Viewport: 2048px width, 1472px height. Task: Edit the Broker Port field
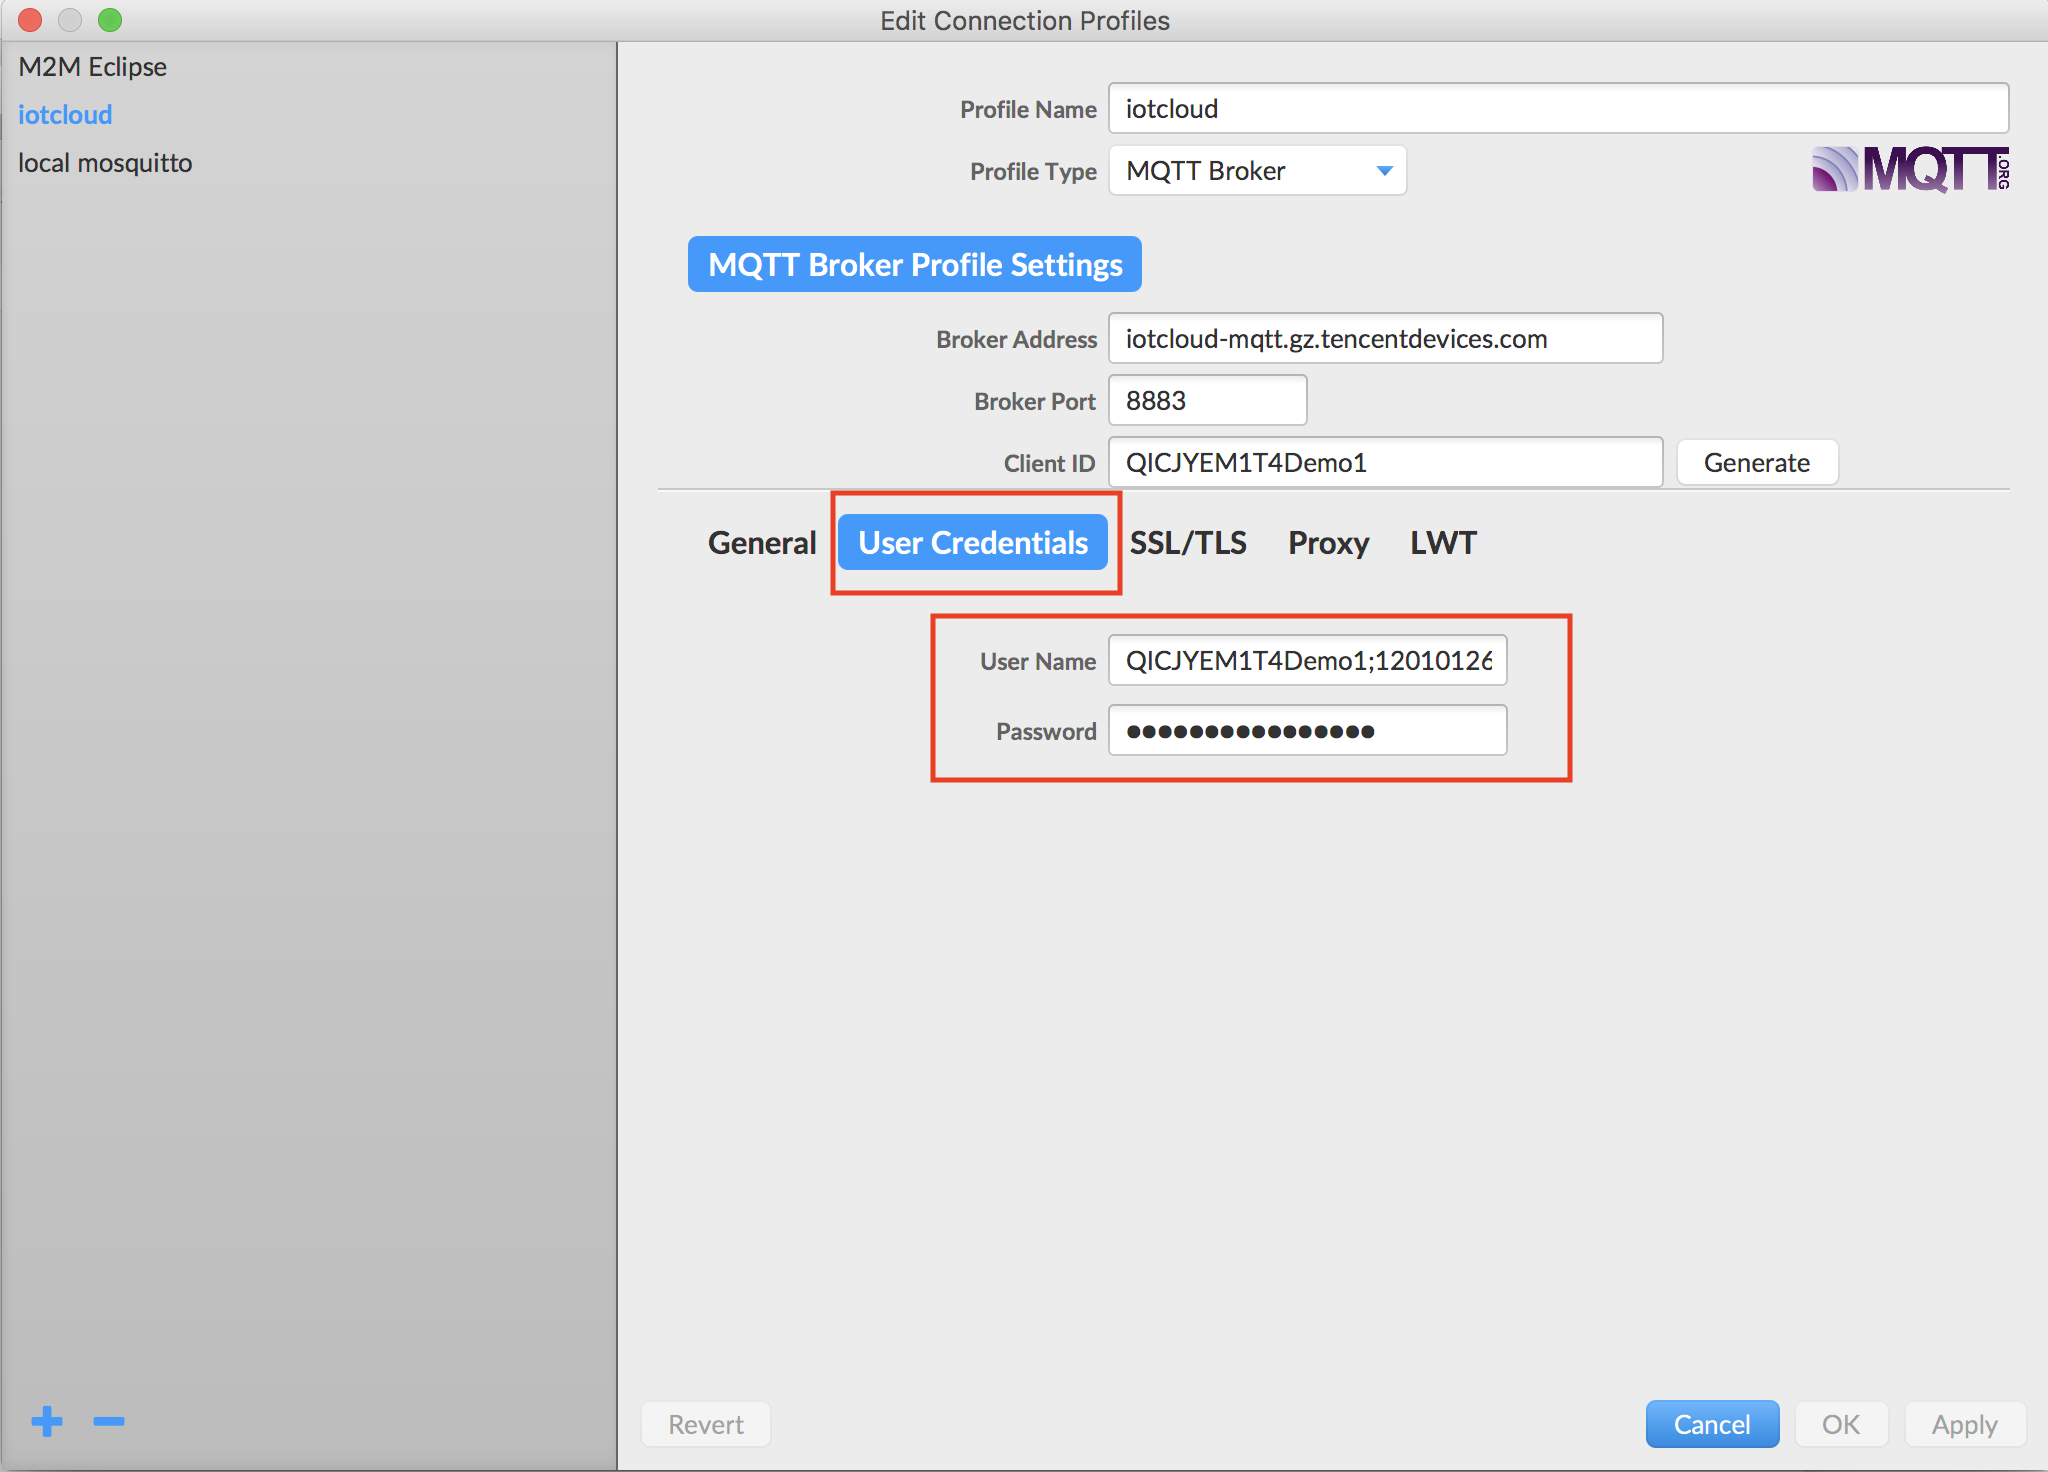point(1207,400)
